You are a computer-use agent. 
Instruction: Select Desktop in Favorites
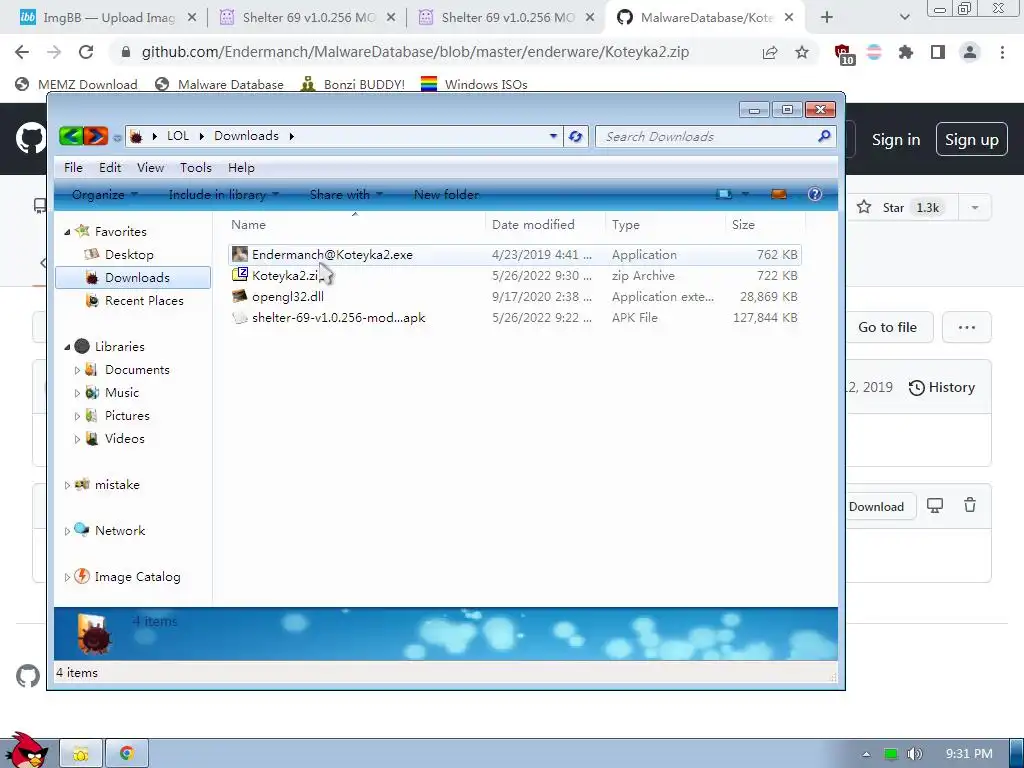coord(129,255)
